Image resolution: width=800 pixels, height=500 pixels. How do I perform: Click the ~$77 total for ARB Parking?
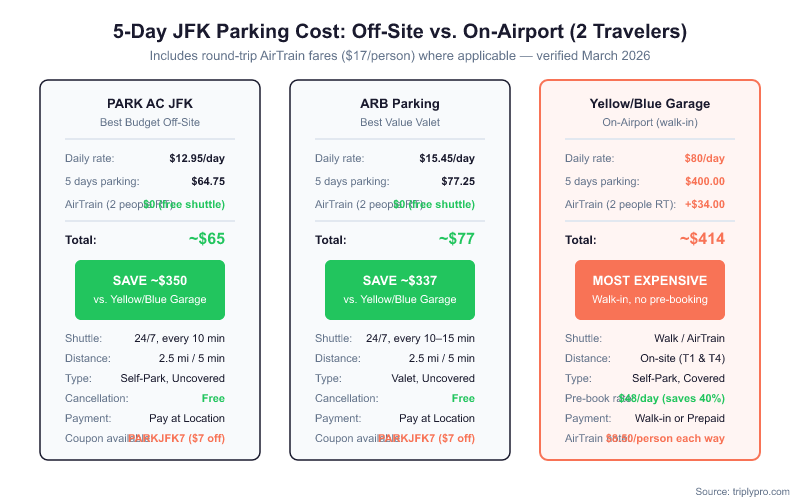tap(456, 239)
